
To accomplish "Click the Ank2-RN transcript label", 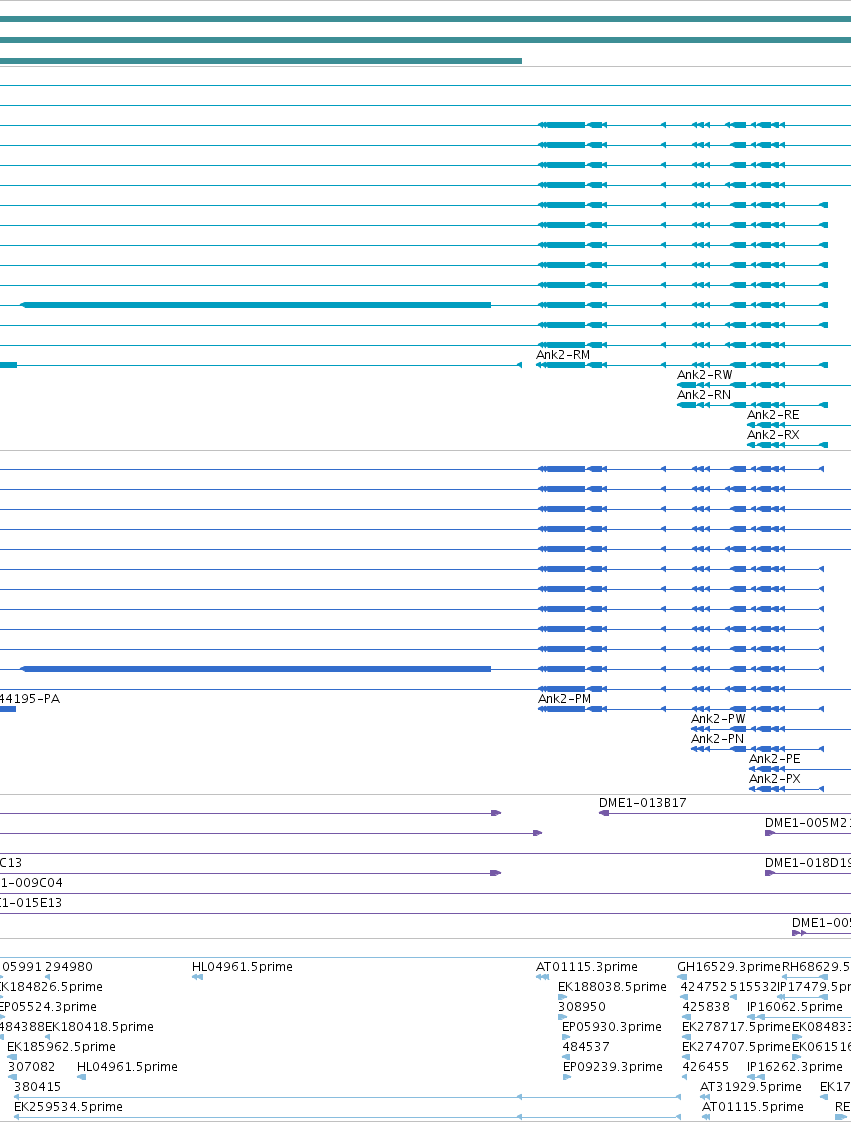I will tap(704, 395).
